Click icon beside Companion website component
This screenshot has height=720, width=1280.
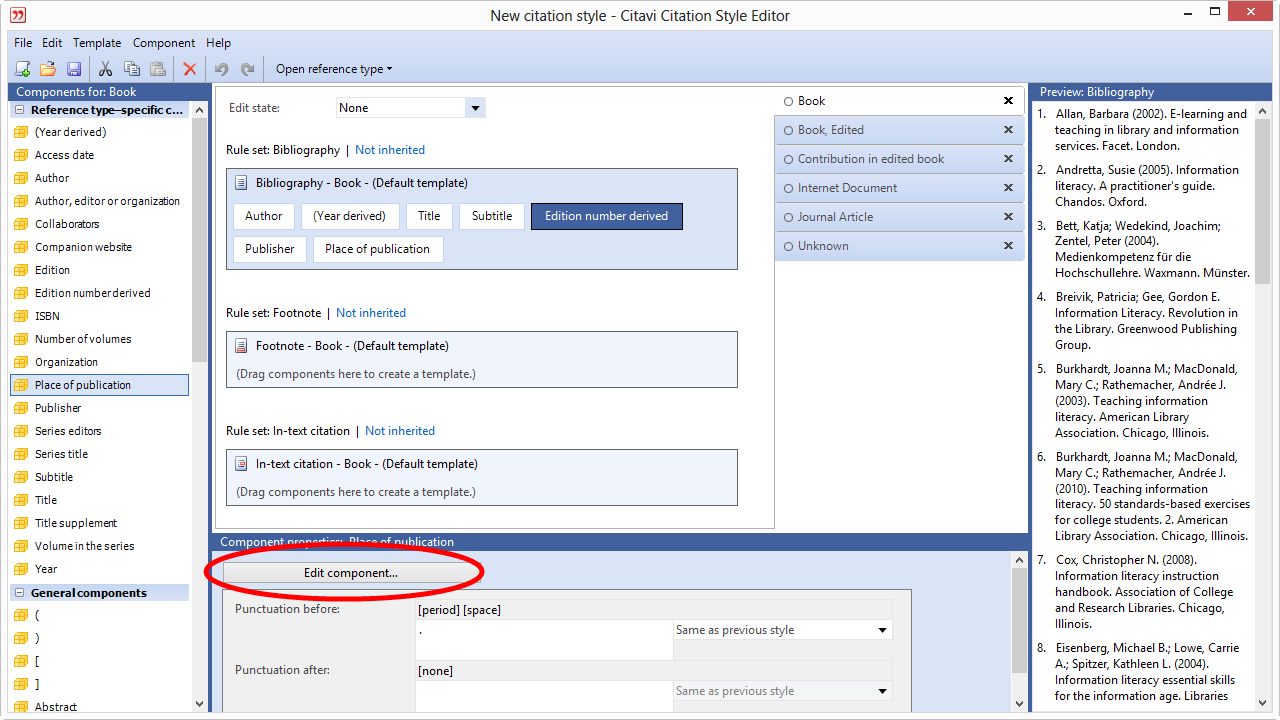[x=20, y=247]
